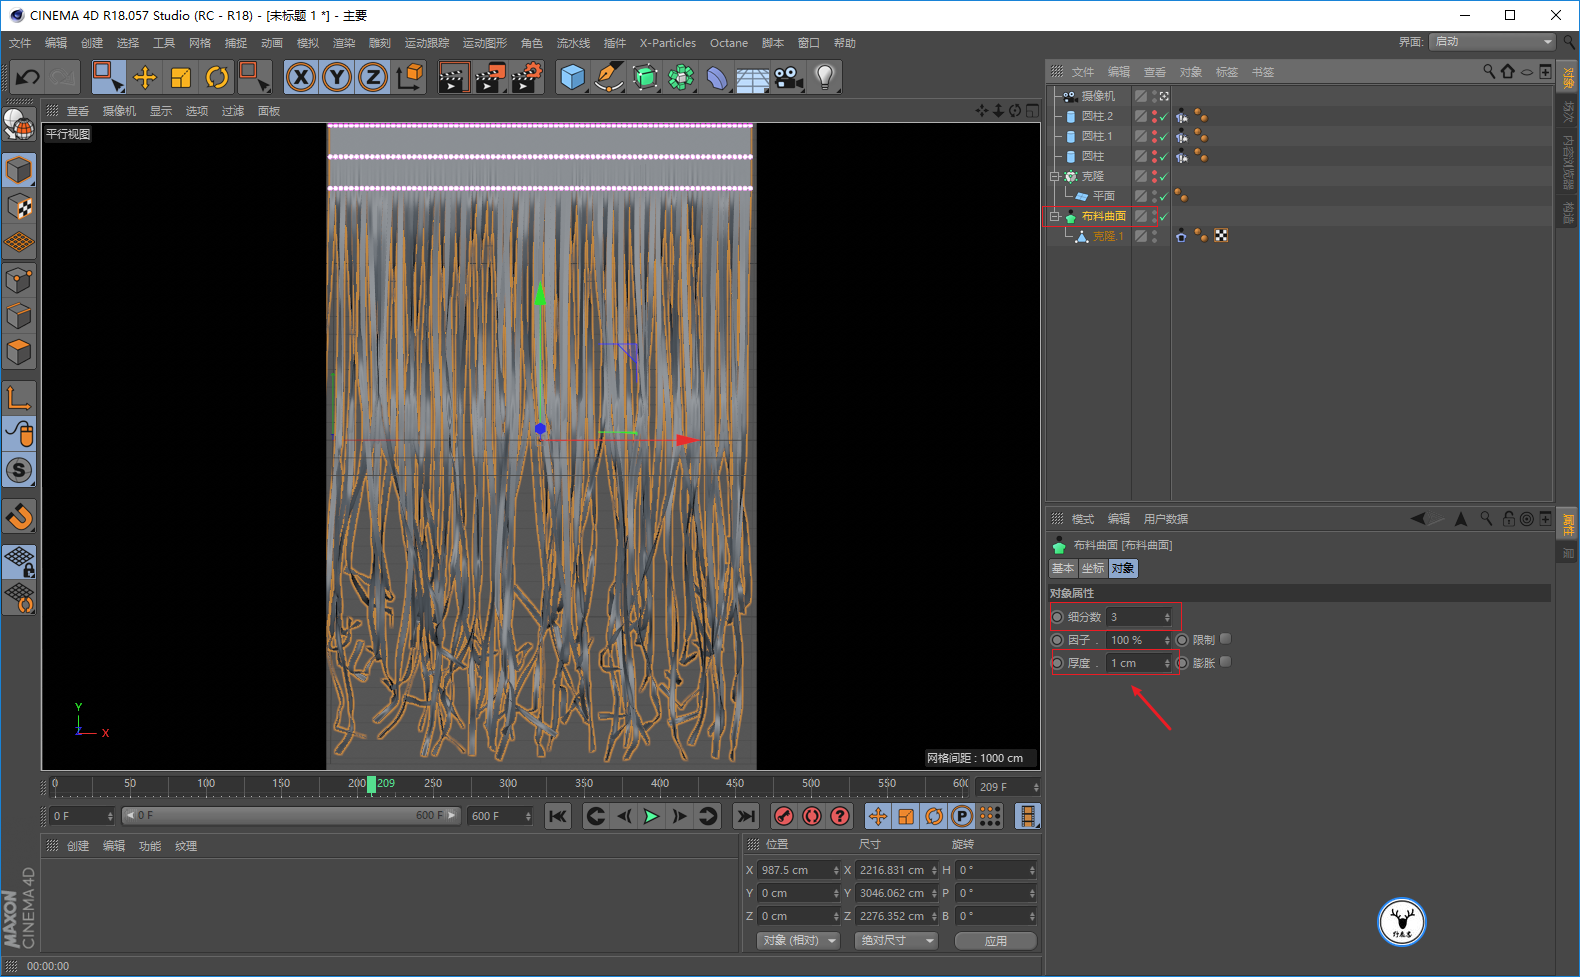Open the deformer bend icon

pos(717,77)
